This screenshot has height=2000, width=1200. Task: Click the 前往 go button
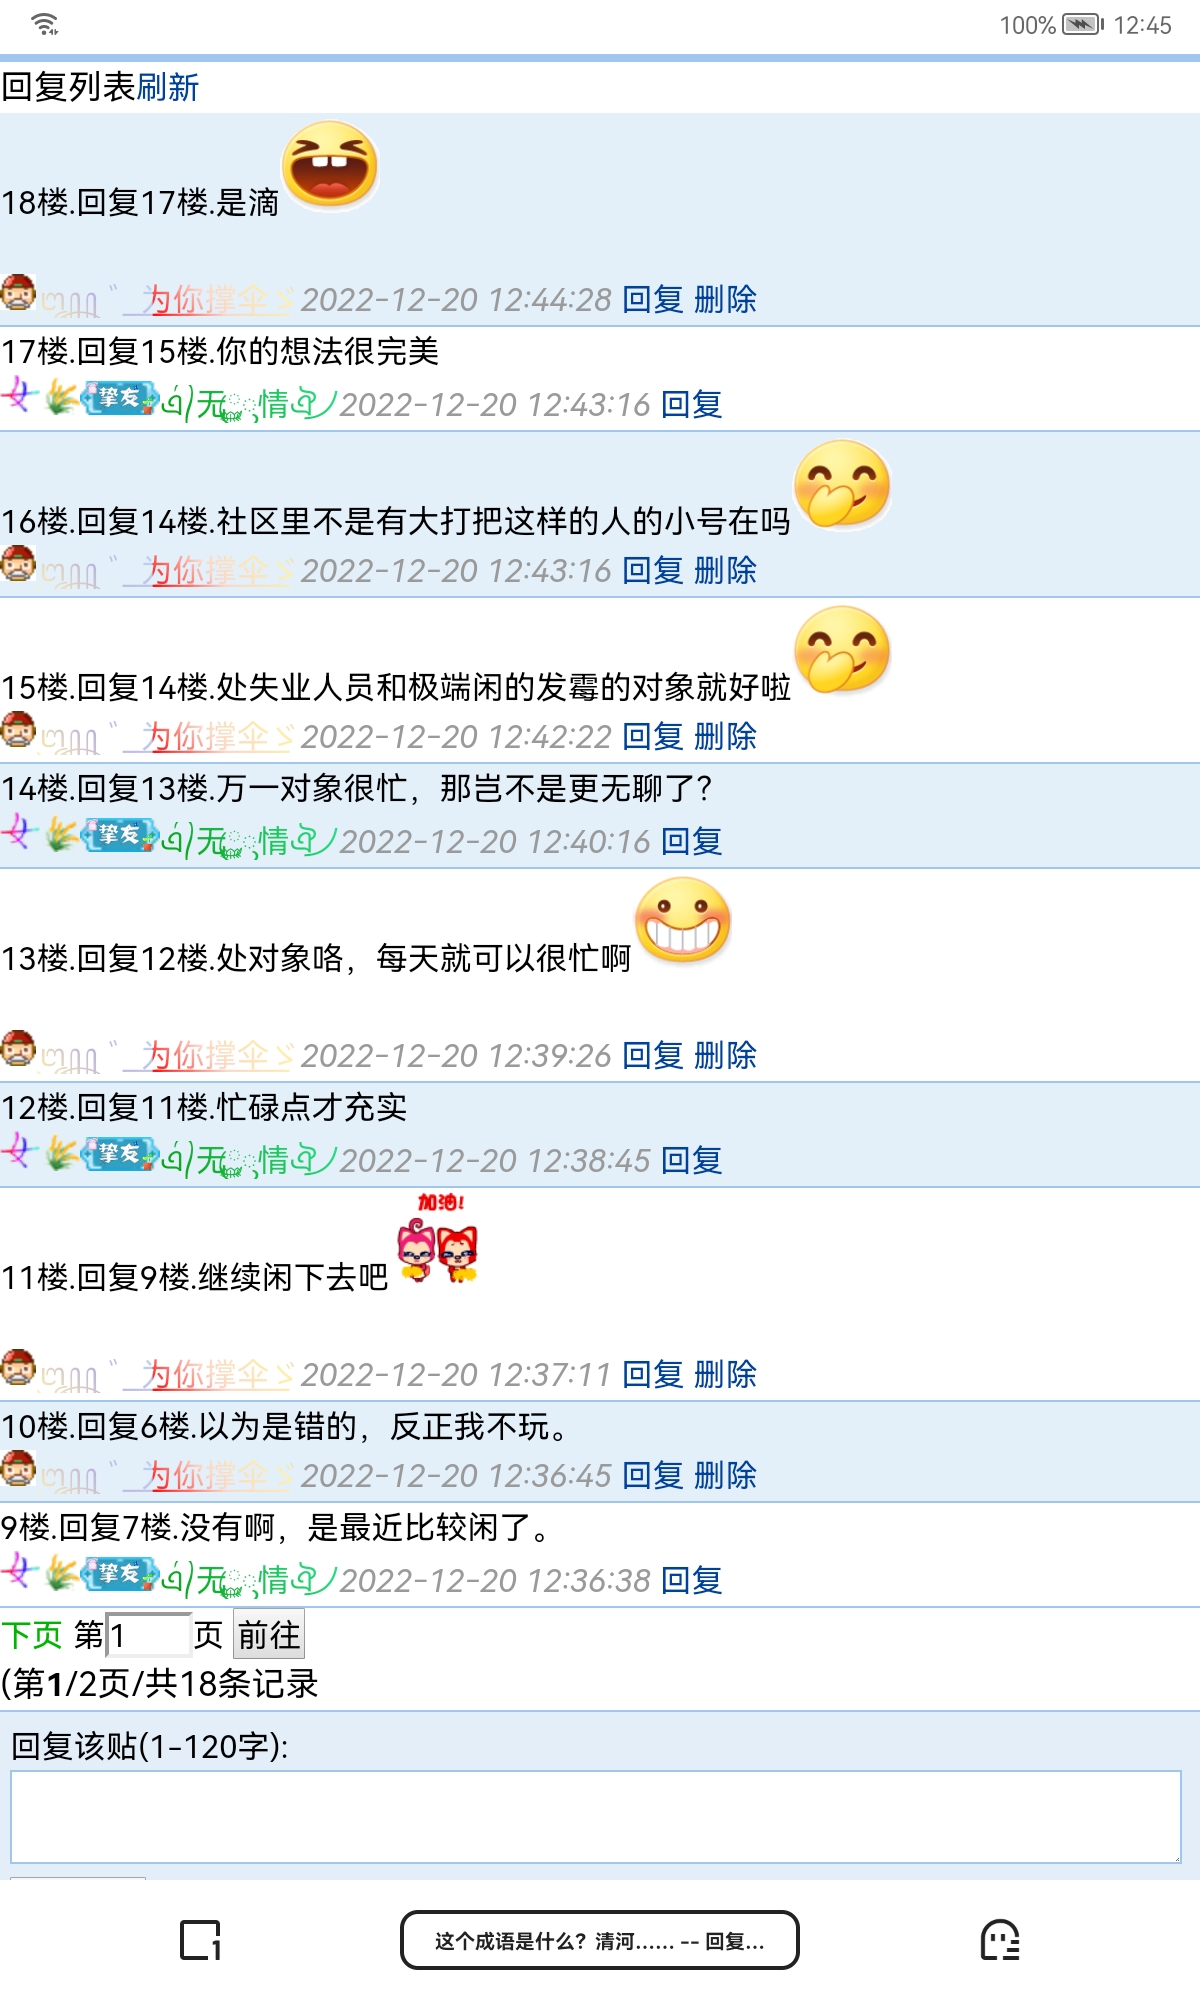(269, 1635)
